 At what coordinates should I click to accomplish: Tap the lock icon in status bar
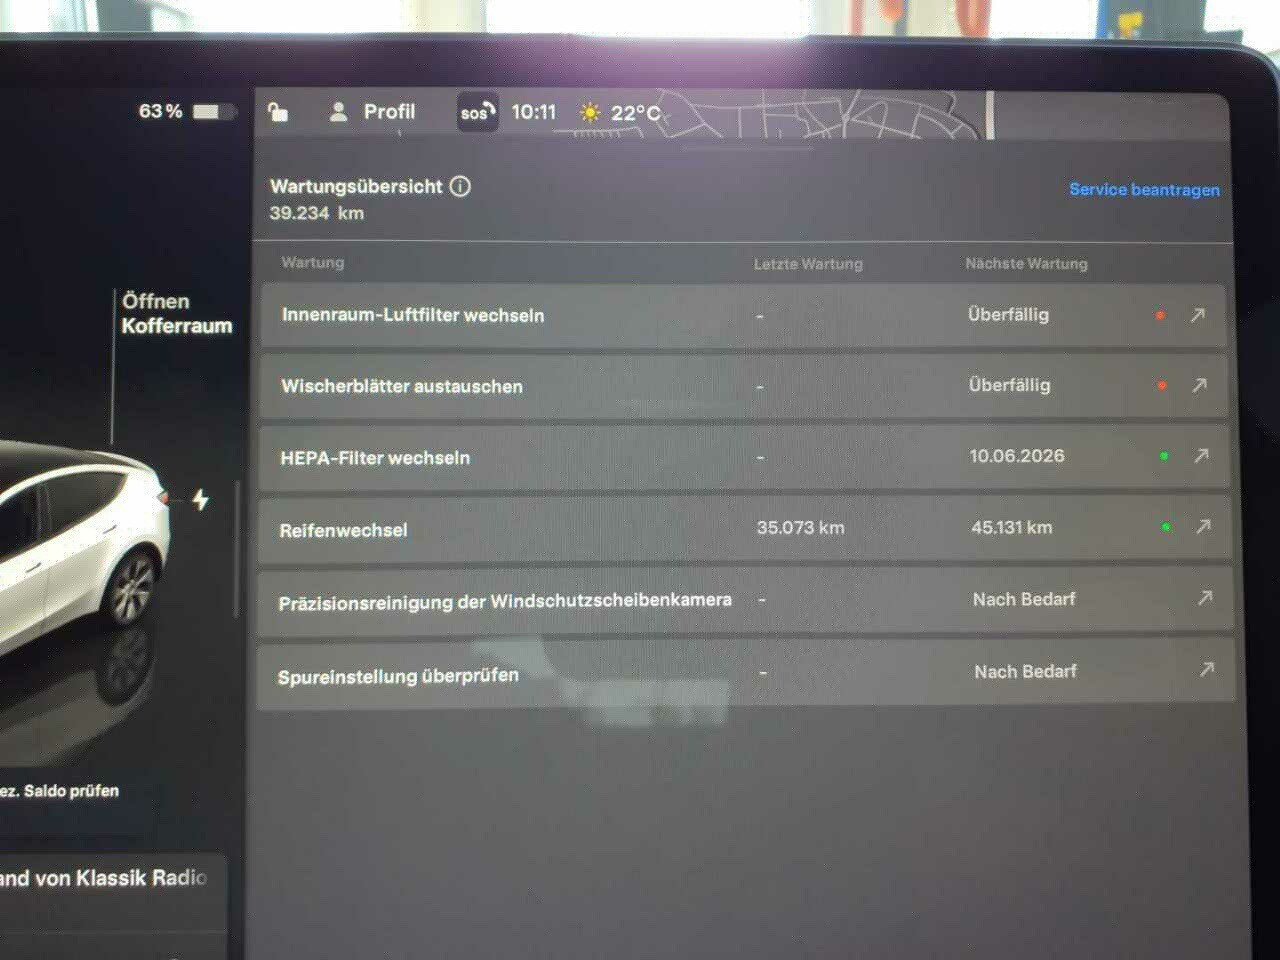click(279, 112)
